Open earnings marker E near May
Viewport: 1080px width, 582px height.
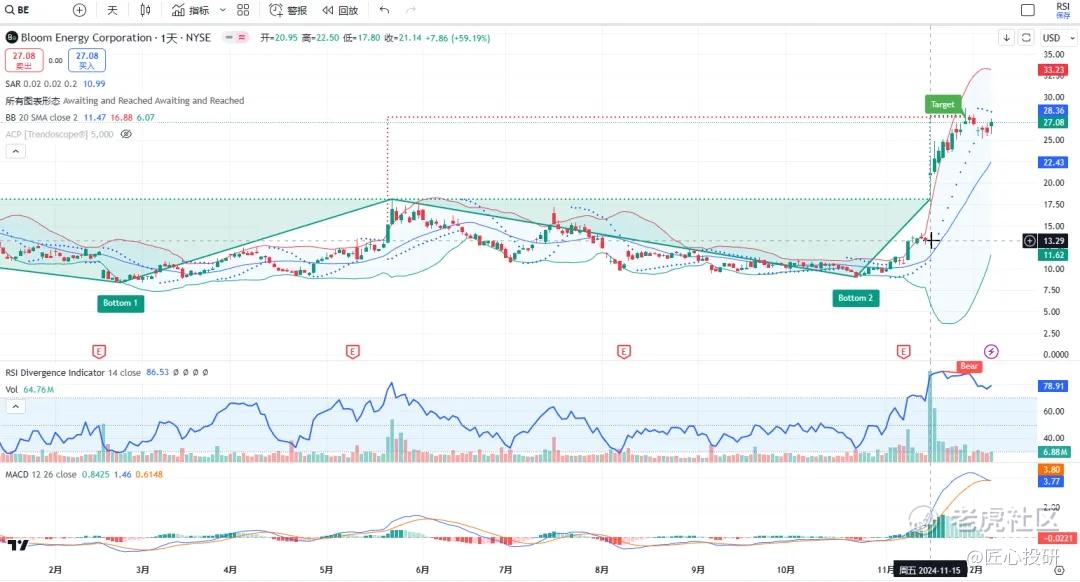click(353, 352)
